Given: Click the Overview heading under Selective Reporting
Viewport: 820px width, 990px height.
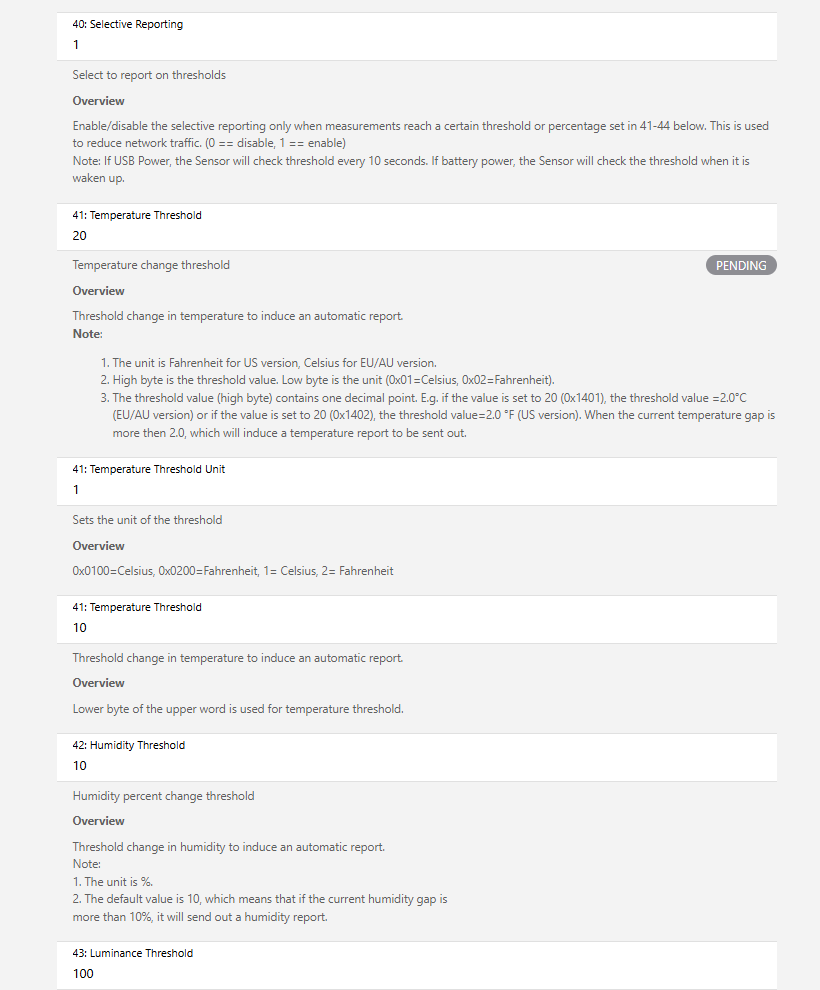Looking at the screenshot, I should (98, 101).
